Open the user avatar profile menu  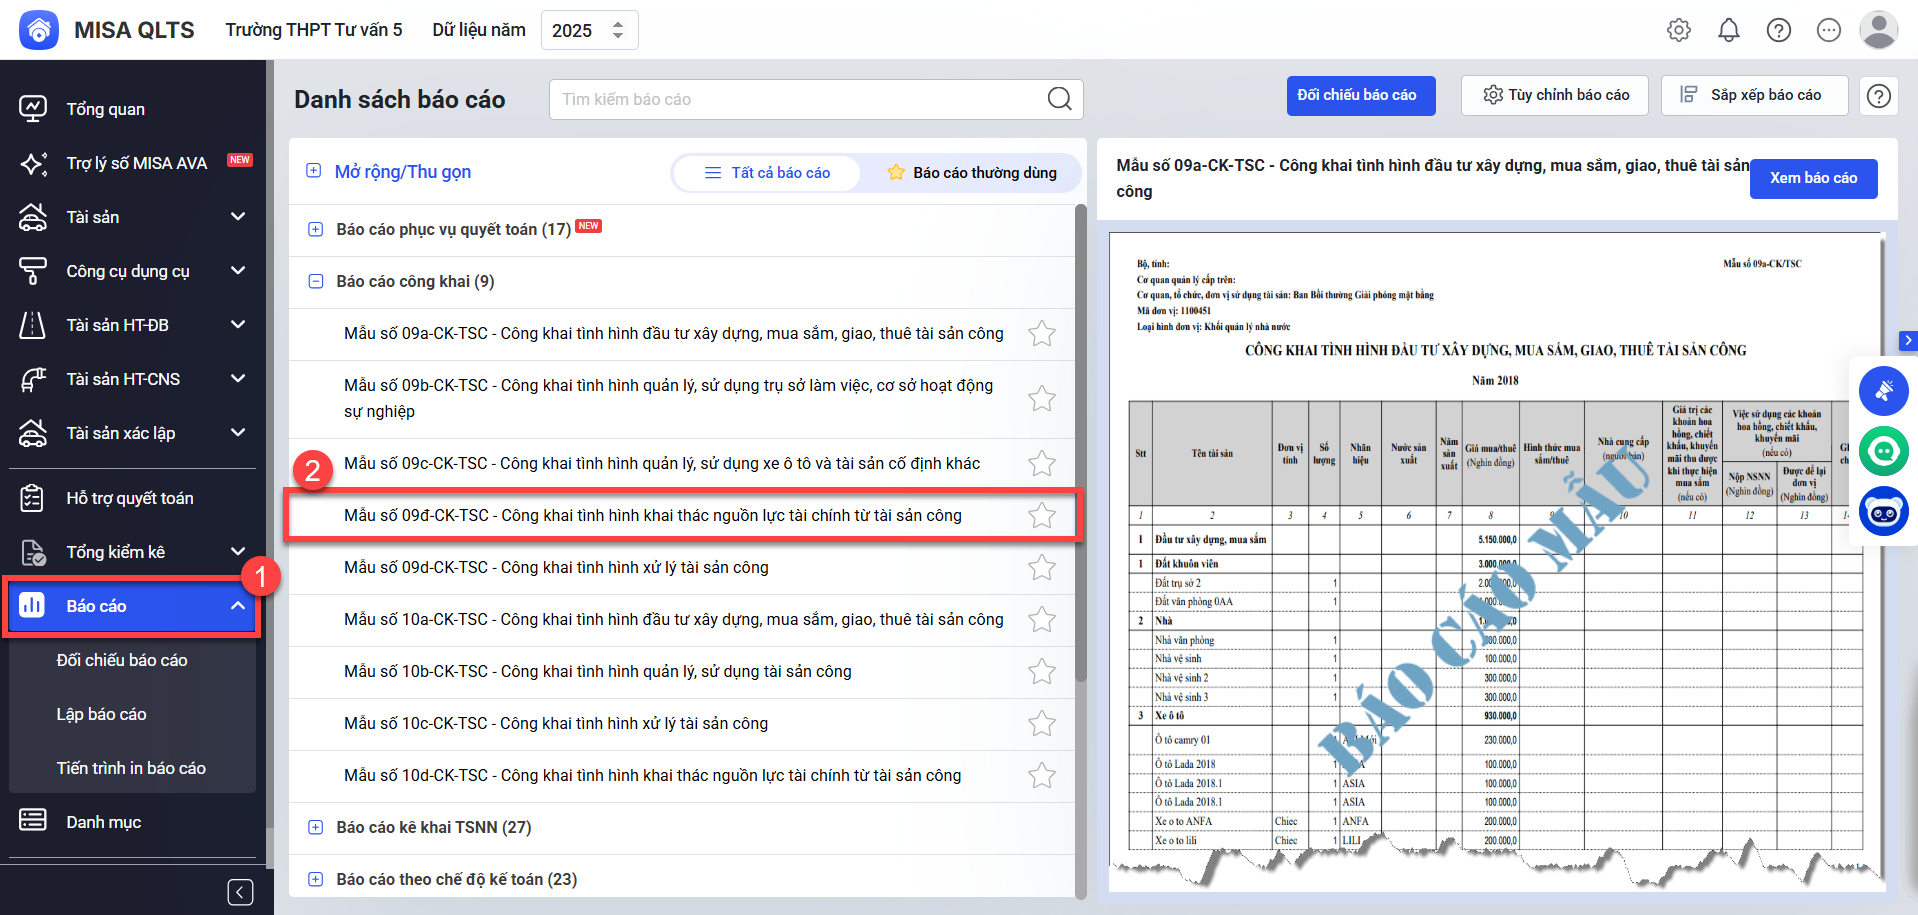click(1878, 30)
